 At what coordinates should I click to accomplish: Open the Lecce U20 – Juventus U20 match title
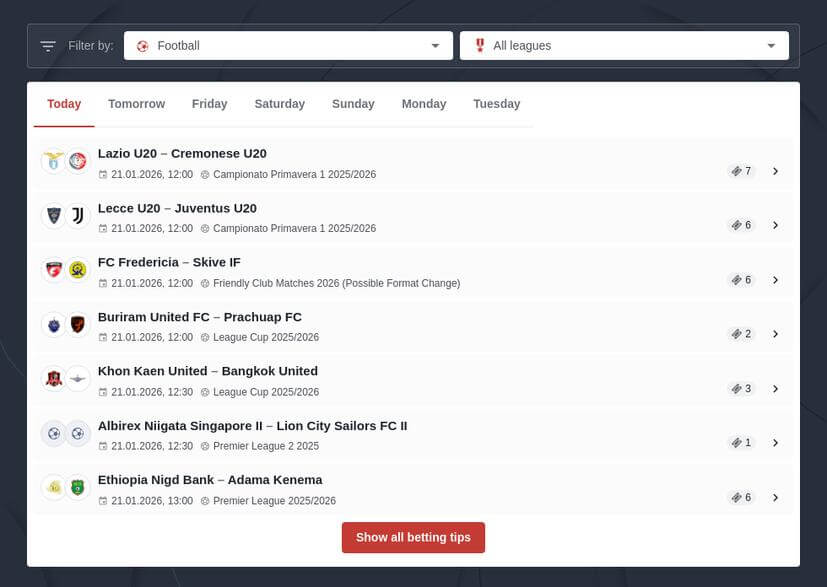click(x=177, y=208)
